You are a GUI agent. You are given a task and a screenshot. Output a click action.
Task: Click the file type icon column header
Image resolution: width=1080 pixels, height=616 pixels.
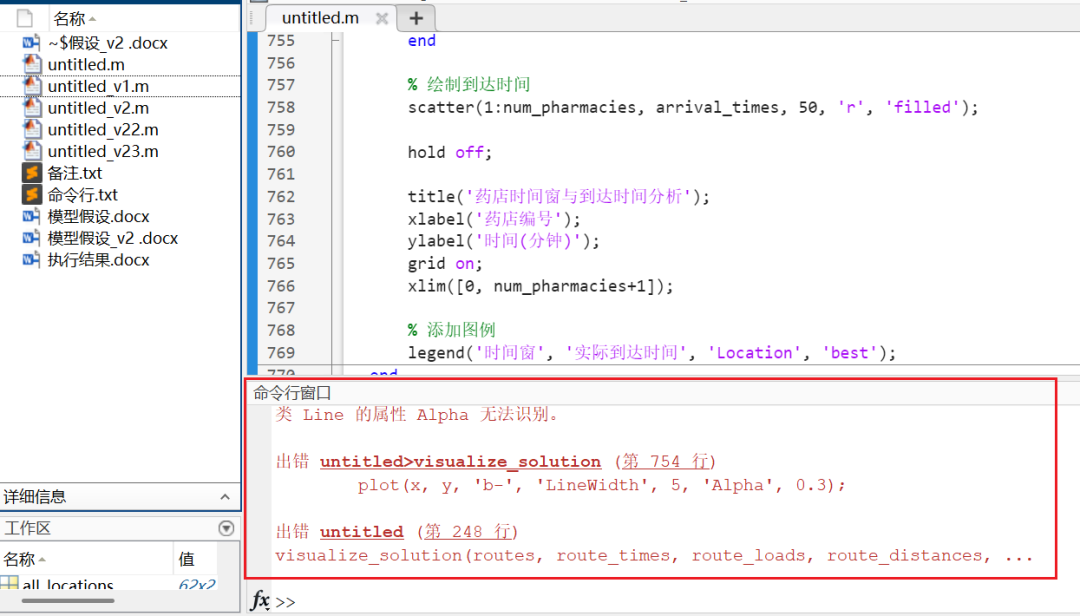click(25, 19)
